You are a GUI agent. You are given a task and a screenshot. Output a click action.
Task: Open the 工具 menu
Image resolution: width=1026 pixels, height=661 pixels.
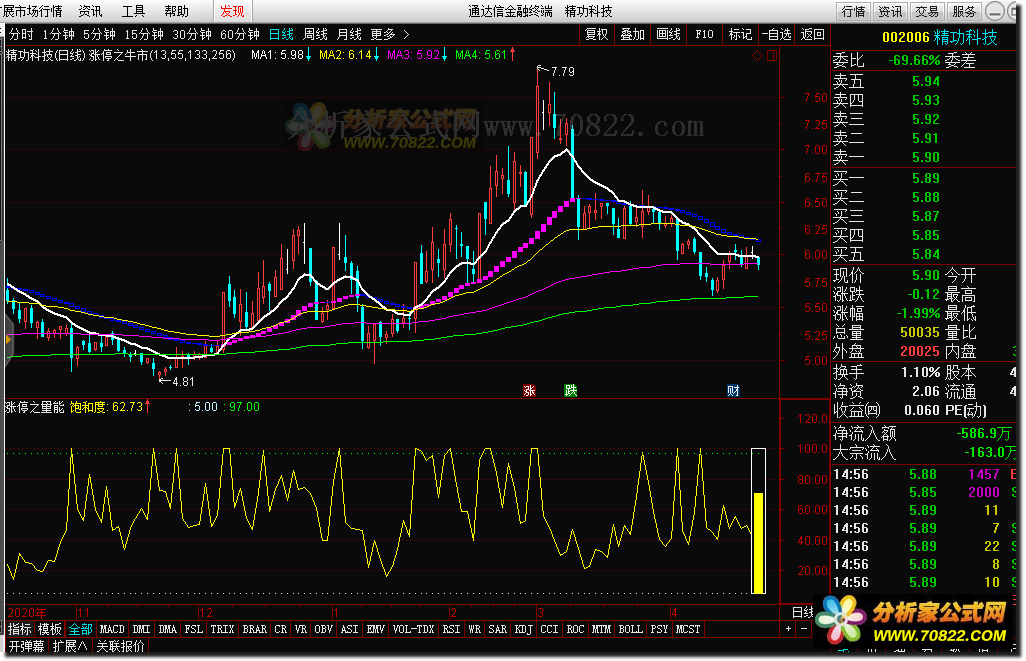[x=133, y=11]
